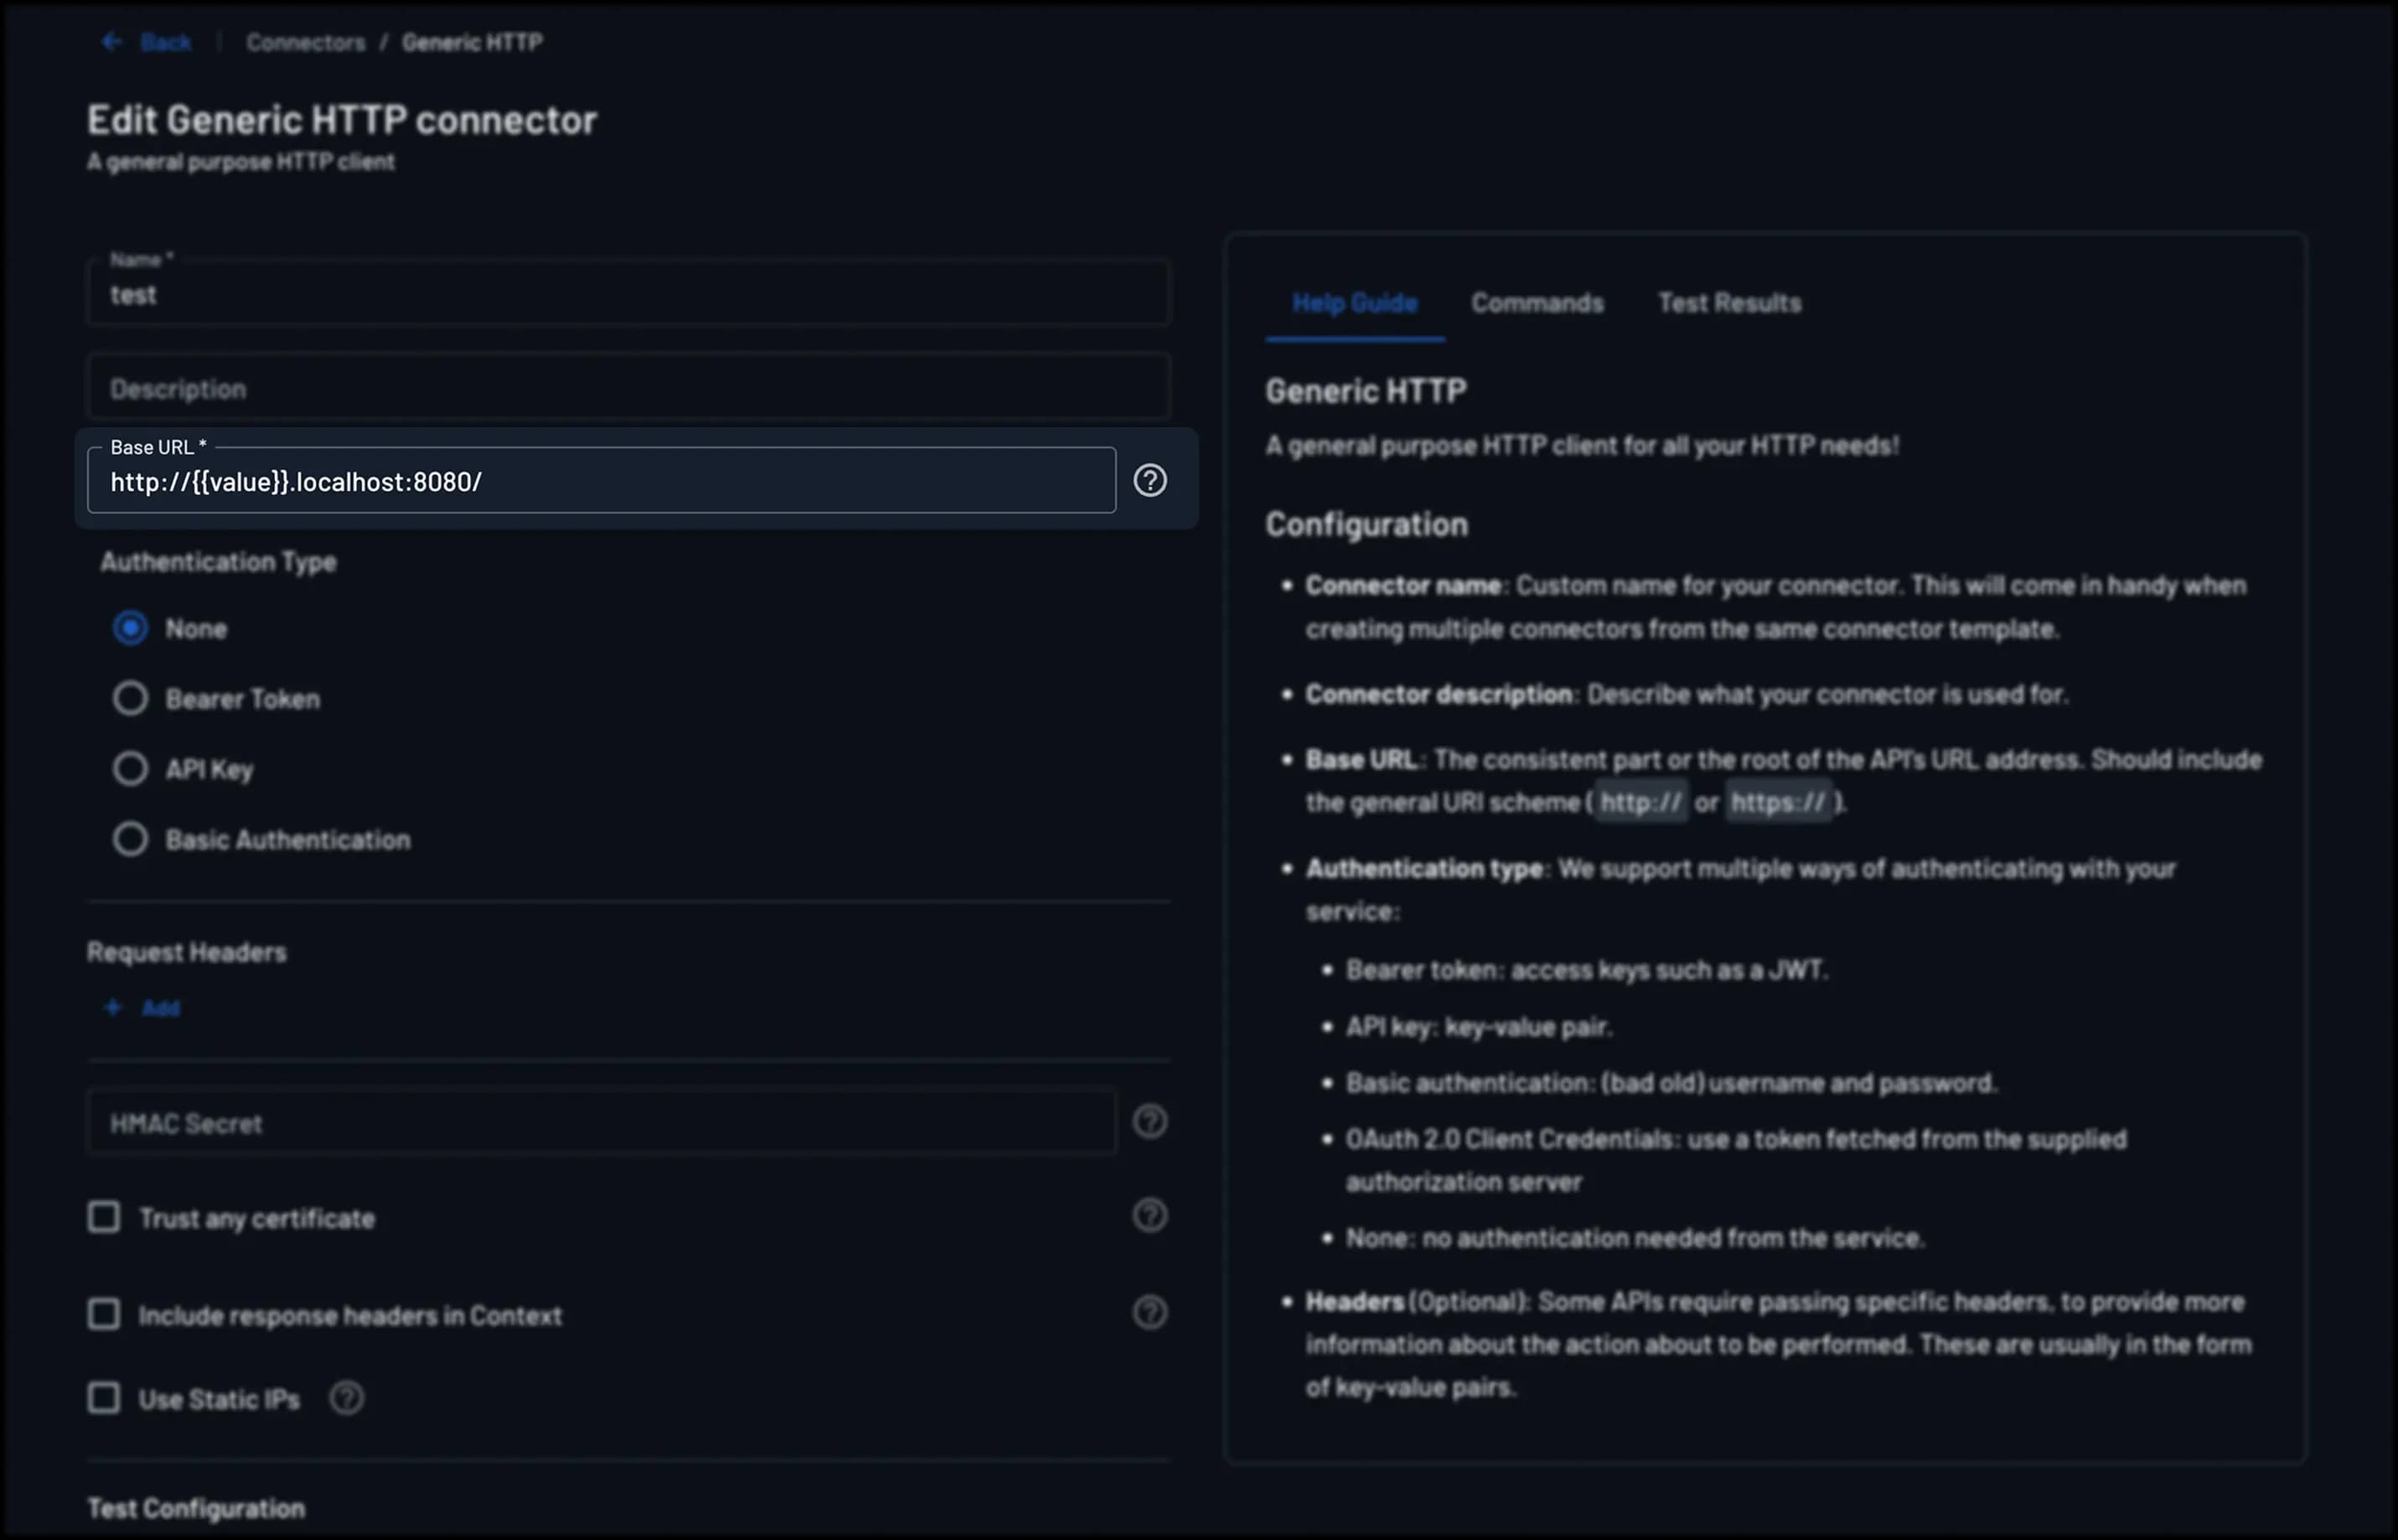This screenshot has width=2398, height=1540.
Task: Enable Trust any certificate checkbox
Action: tap(104, 1217)
